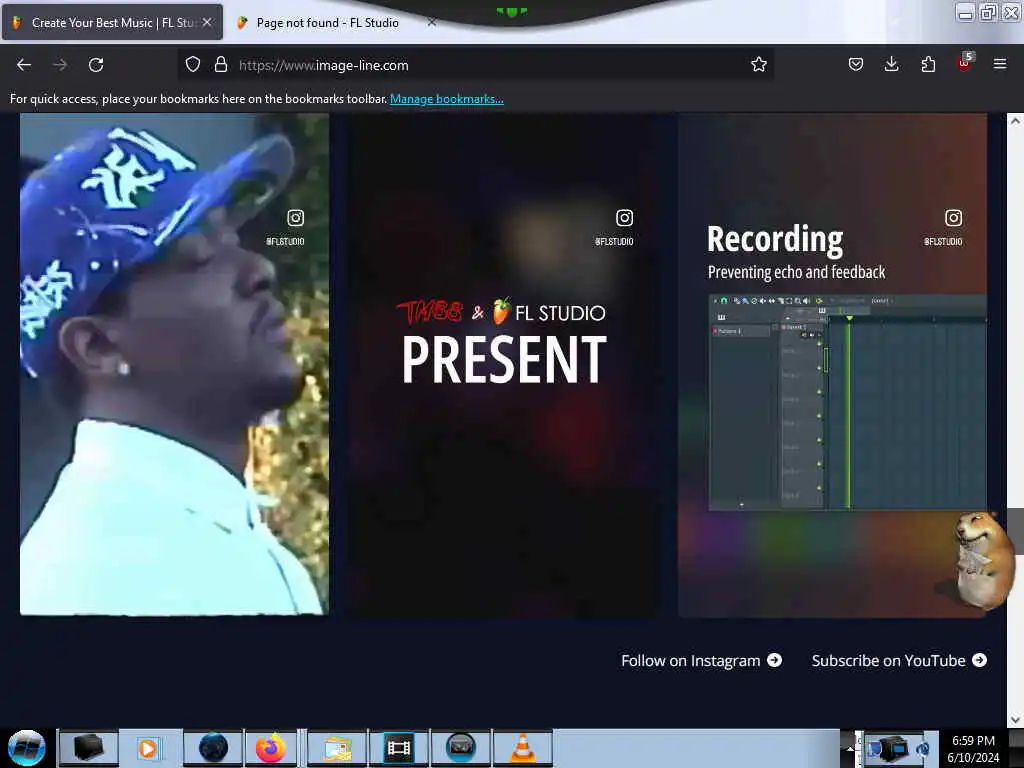Open the Downloads panel
This screenshot has width=1024, height=768.
coord(891,64)
